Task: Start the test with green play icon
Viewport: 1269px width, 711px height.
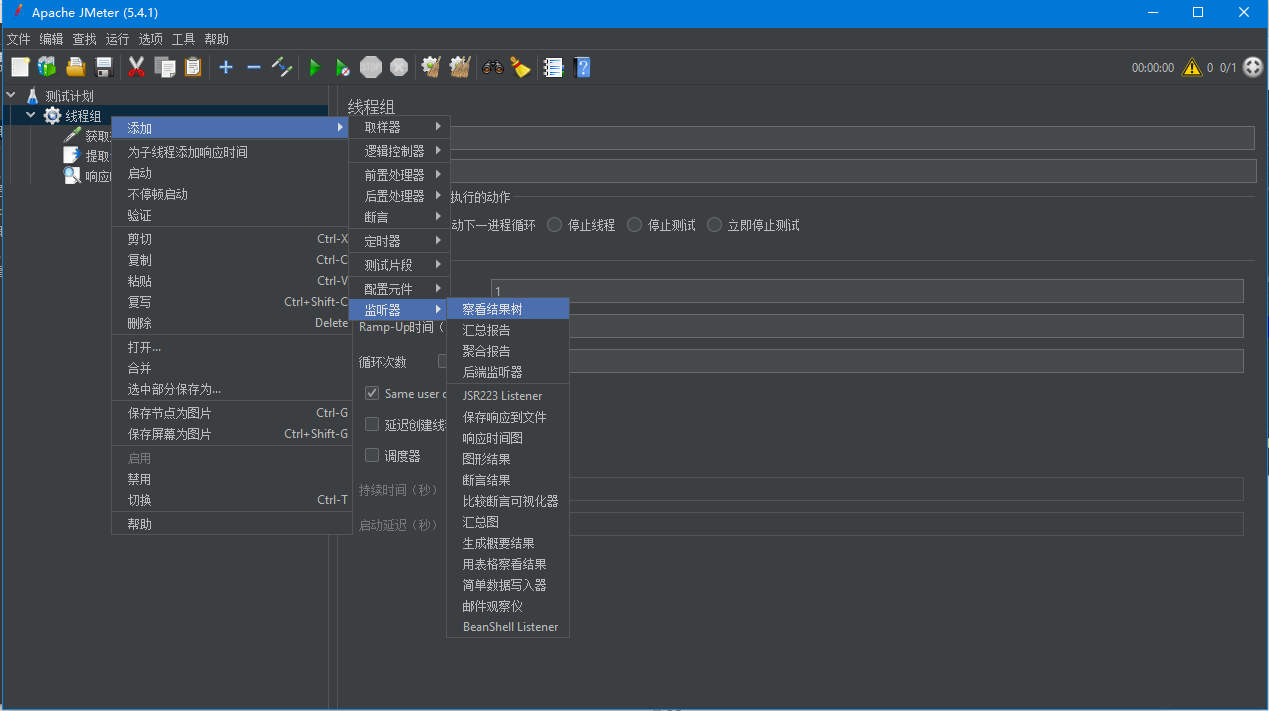Action: pyautogui.click(x=314, y=67)
